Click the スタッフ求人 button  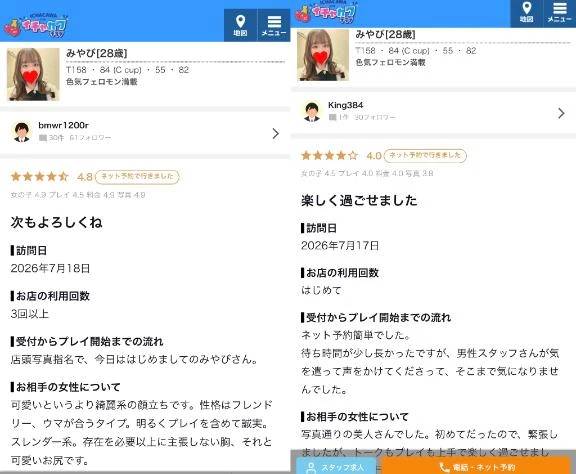point(336,467)
